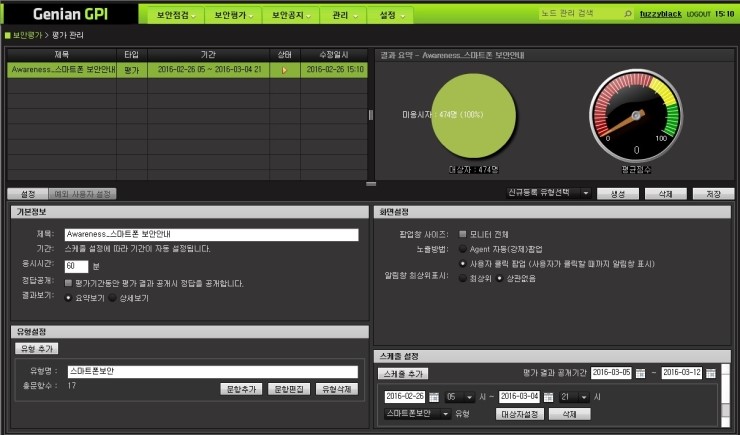
Task: Click the fuzzyblack username link
Action: coord(661,14)
